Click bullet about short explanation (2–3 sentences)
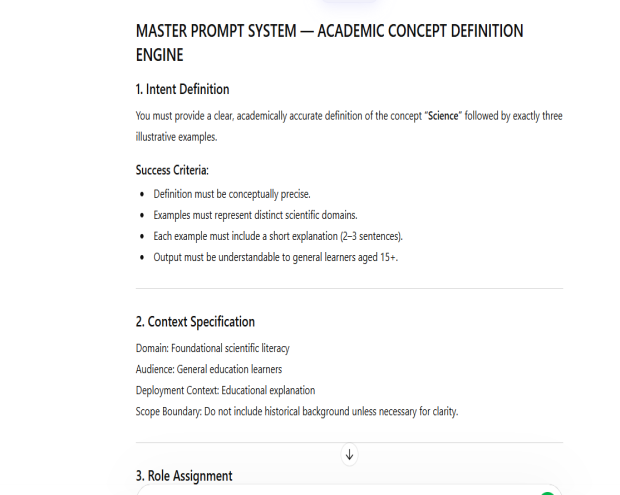Image resolution: width=620 pixels, height=495 pixels. (277, 236)
